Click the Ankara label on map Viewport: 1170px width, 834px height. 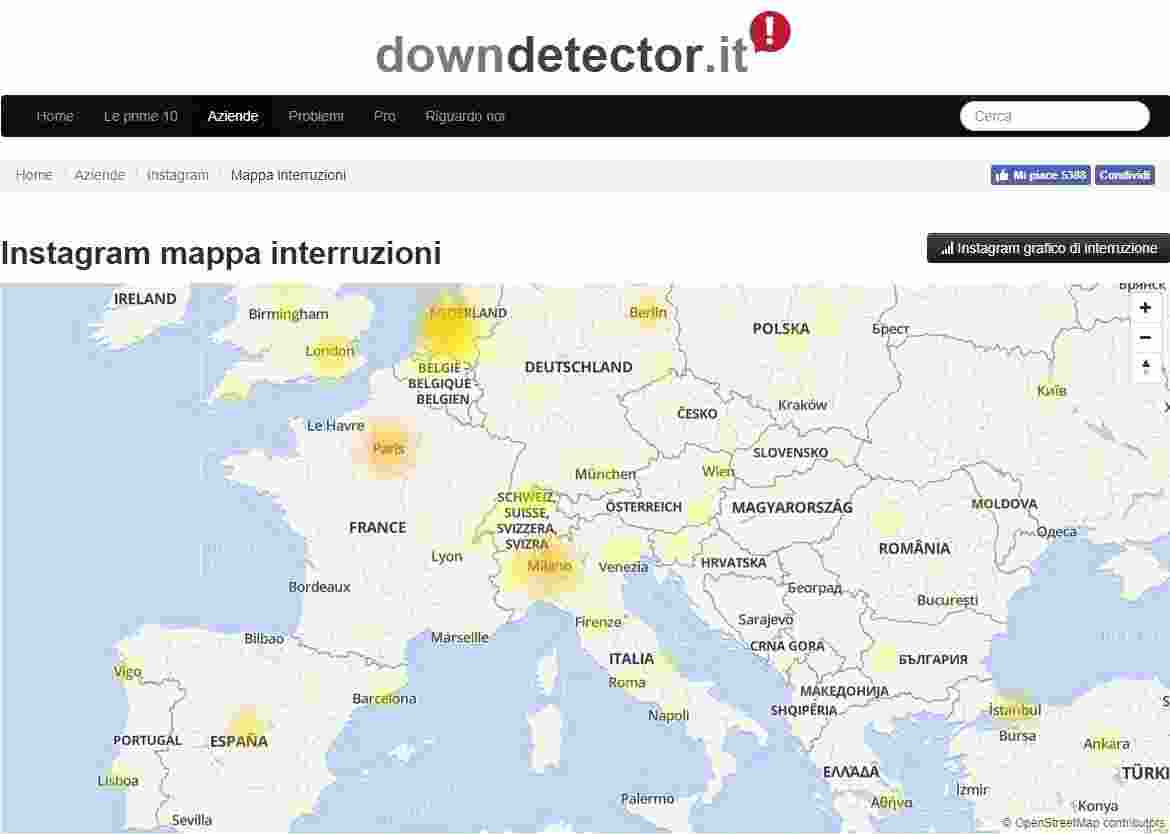point(1106,744)
